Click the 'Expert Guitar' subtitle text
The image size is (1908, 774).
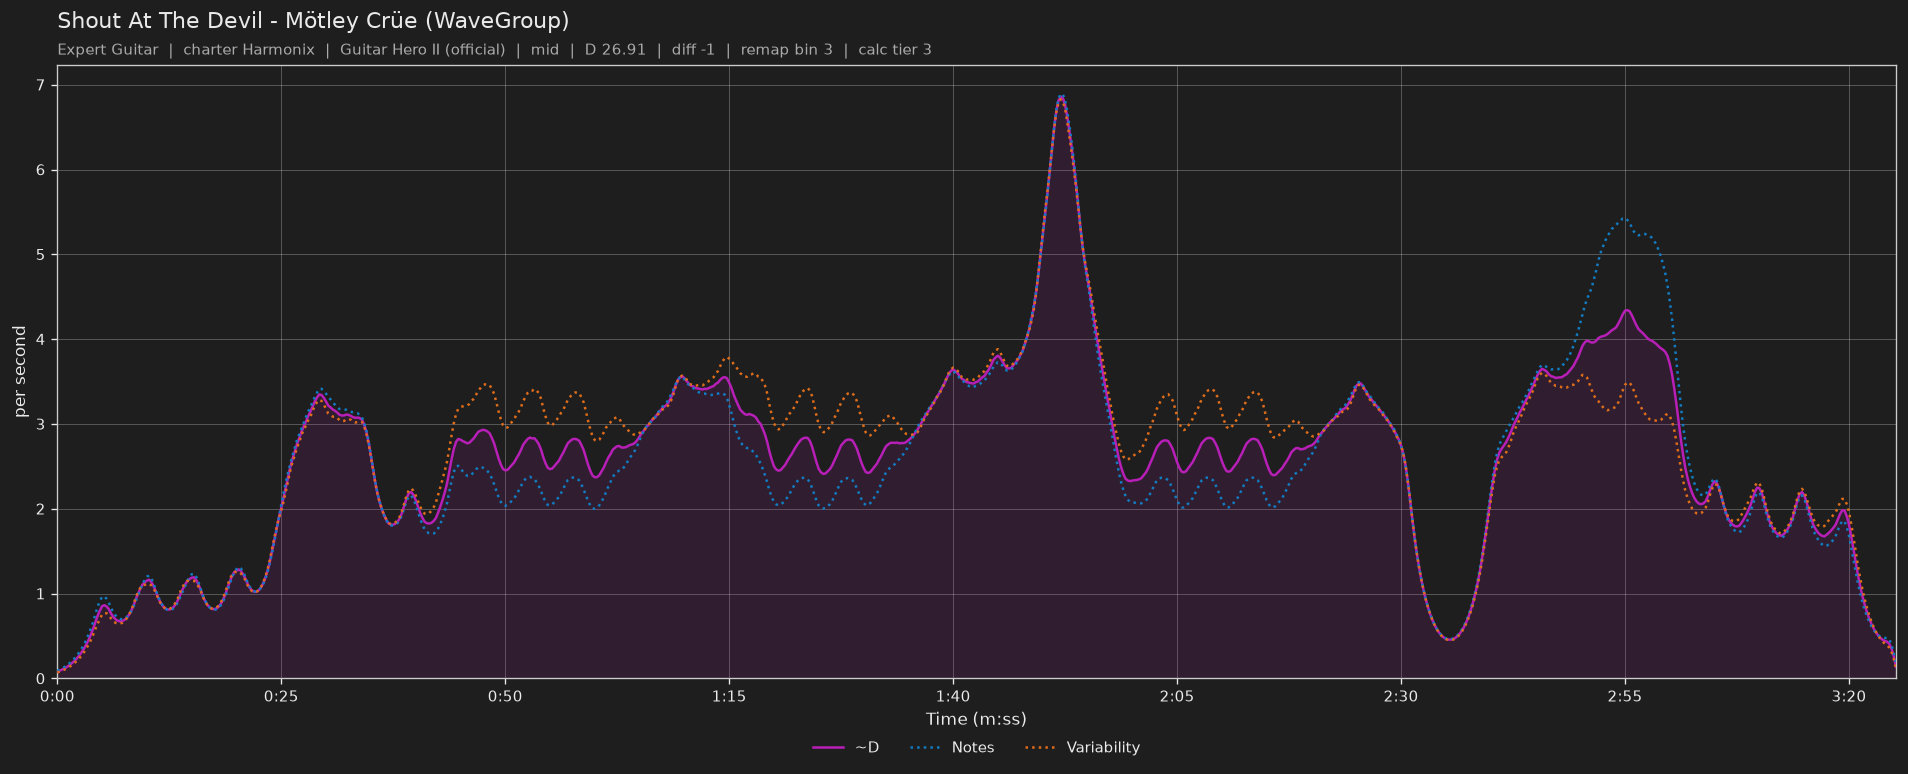[x=108, y=50]
